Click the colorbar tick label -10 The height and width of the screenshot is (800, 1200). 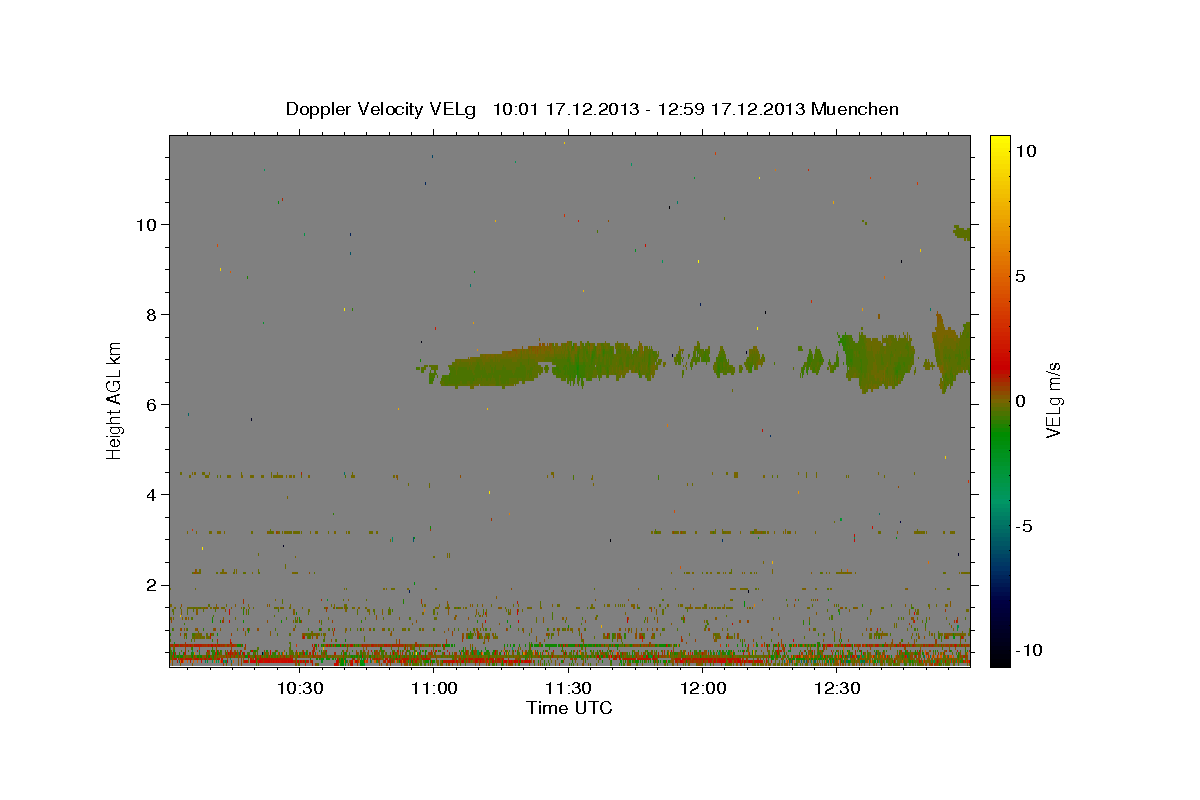click(1027, 650)
